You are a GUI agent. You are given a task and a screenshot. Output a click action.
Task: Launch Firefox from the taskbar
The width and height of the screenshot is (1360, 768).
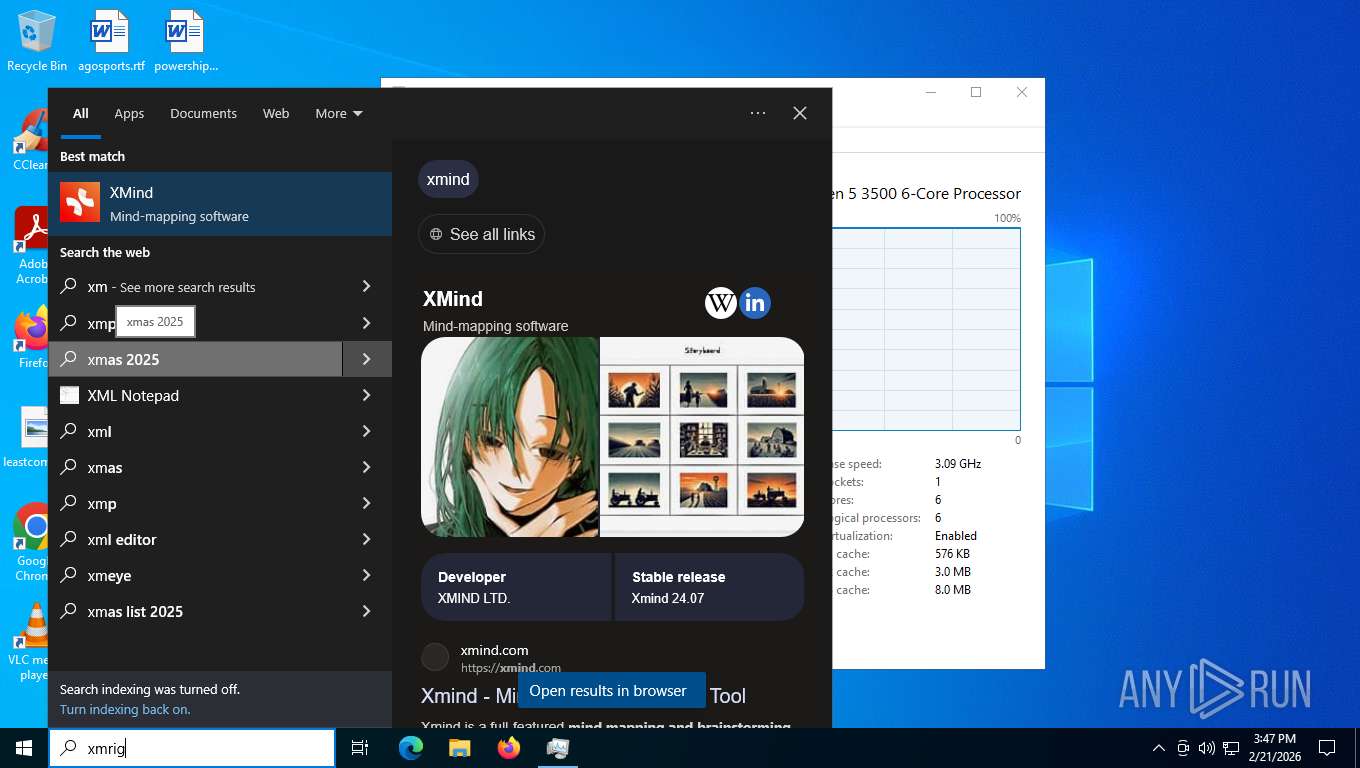point(509,748)
